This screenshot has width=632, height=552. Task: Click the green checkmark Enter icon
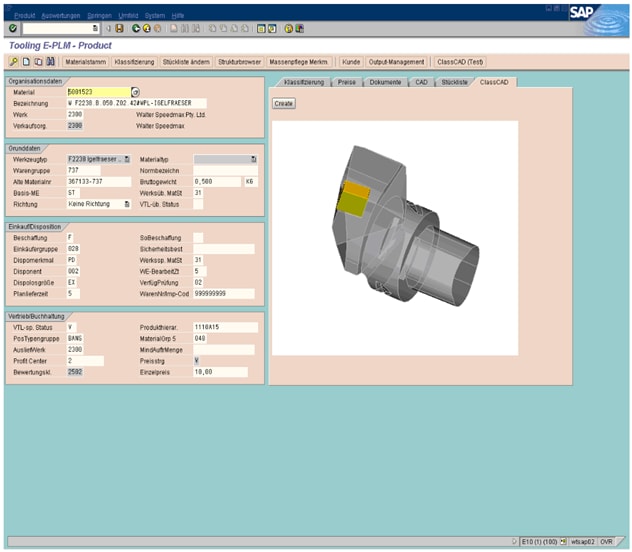(x=13, y=28)
